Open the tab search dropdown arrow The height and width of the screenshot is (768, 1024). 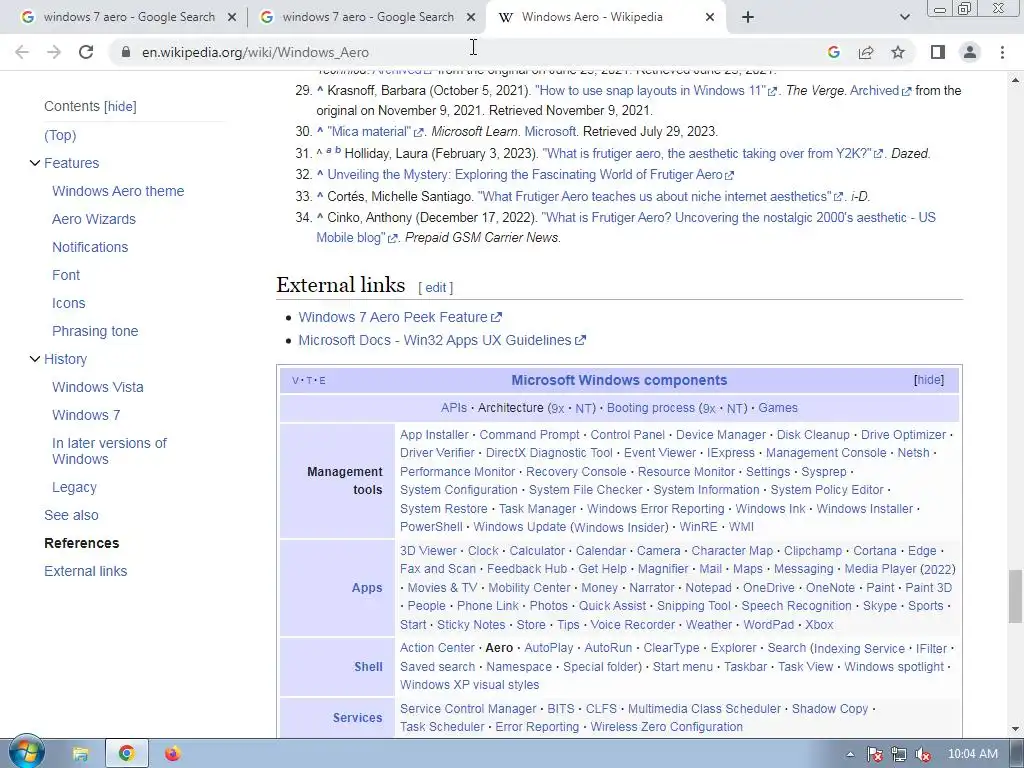904,18
